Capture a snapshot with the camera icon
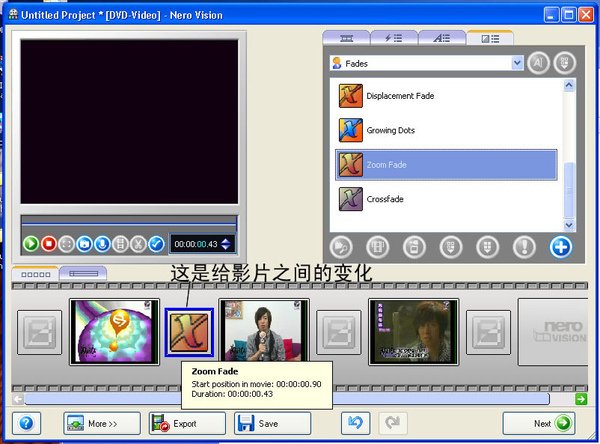This screenshot has height=444, width=600. click(x=85, y=244)
